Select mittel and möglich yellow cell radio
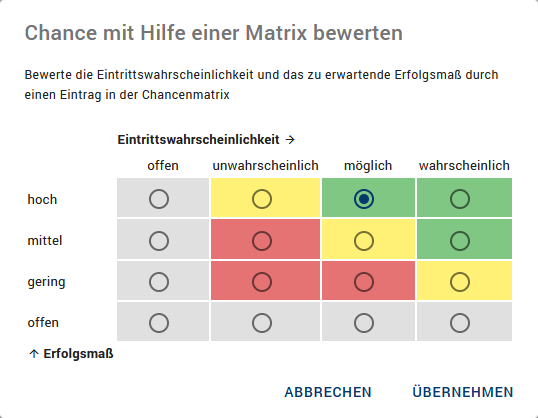The width and height of the screenshot is (538, 418). coord(364,241)
